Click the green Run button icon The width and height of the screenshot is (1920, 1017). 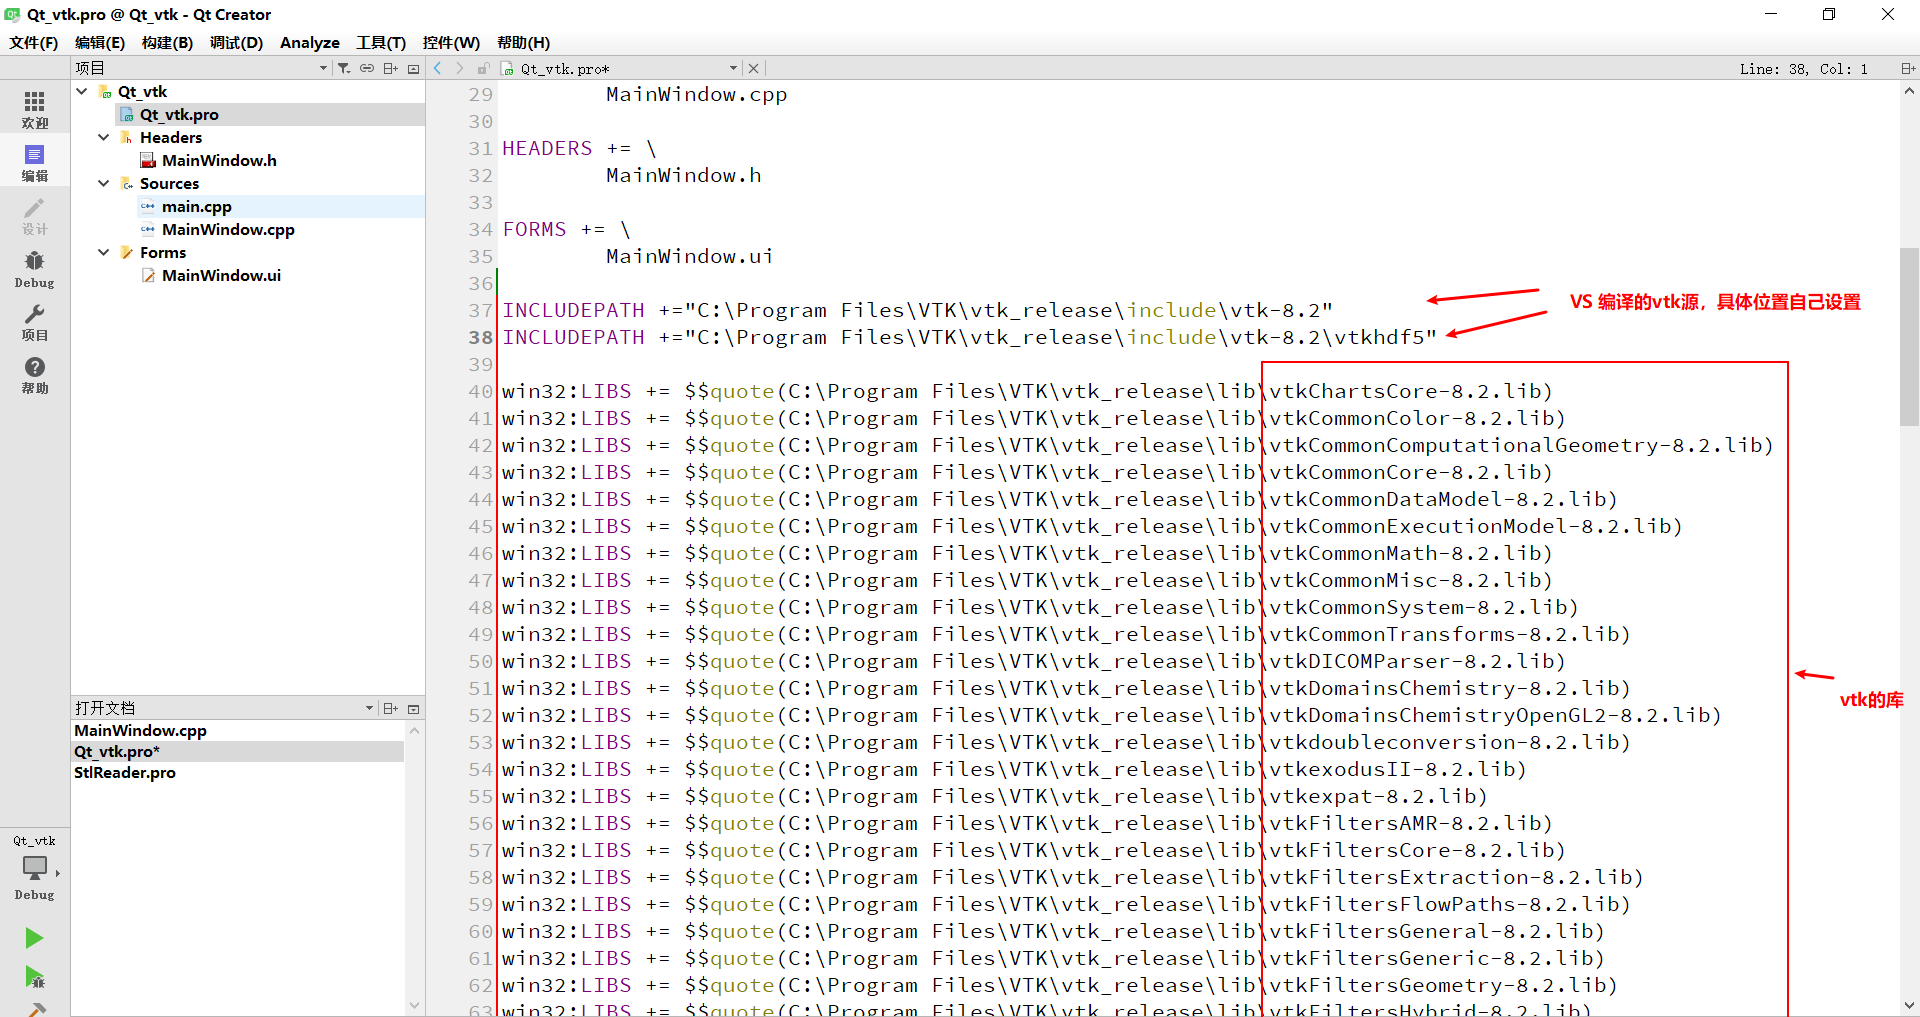34,938
